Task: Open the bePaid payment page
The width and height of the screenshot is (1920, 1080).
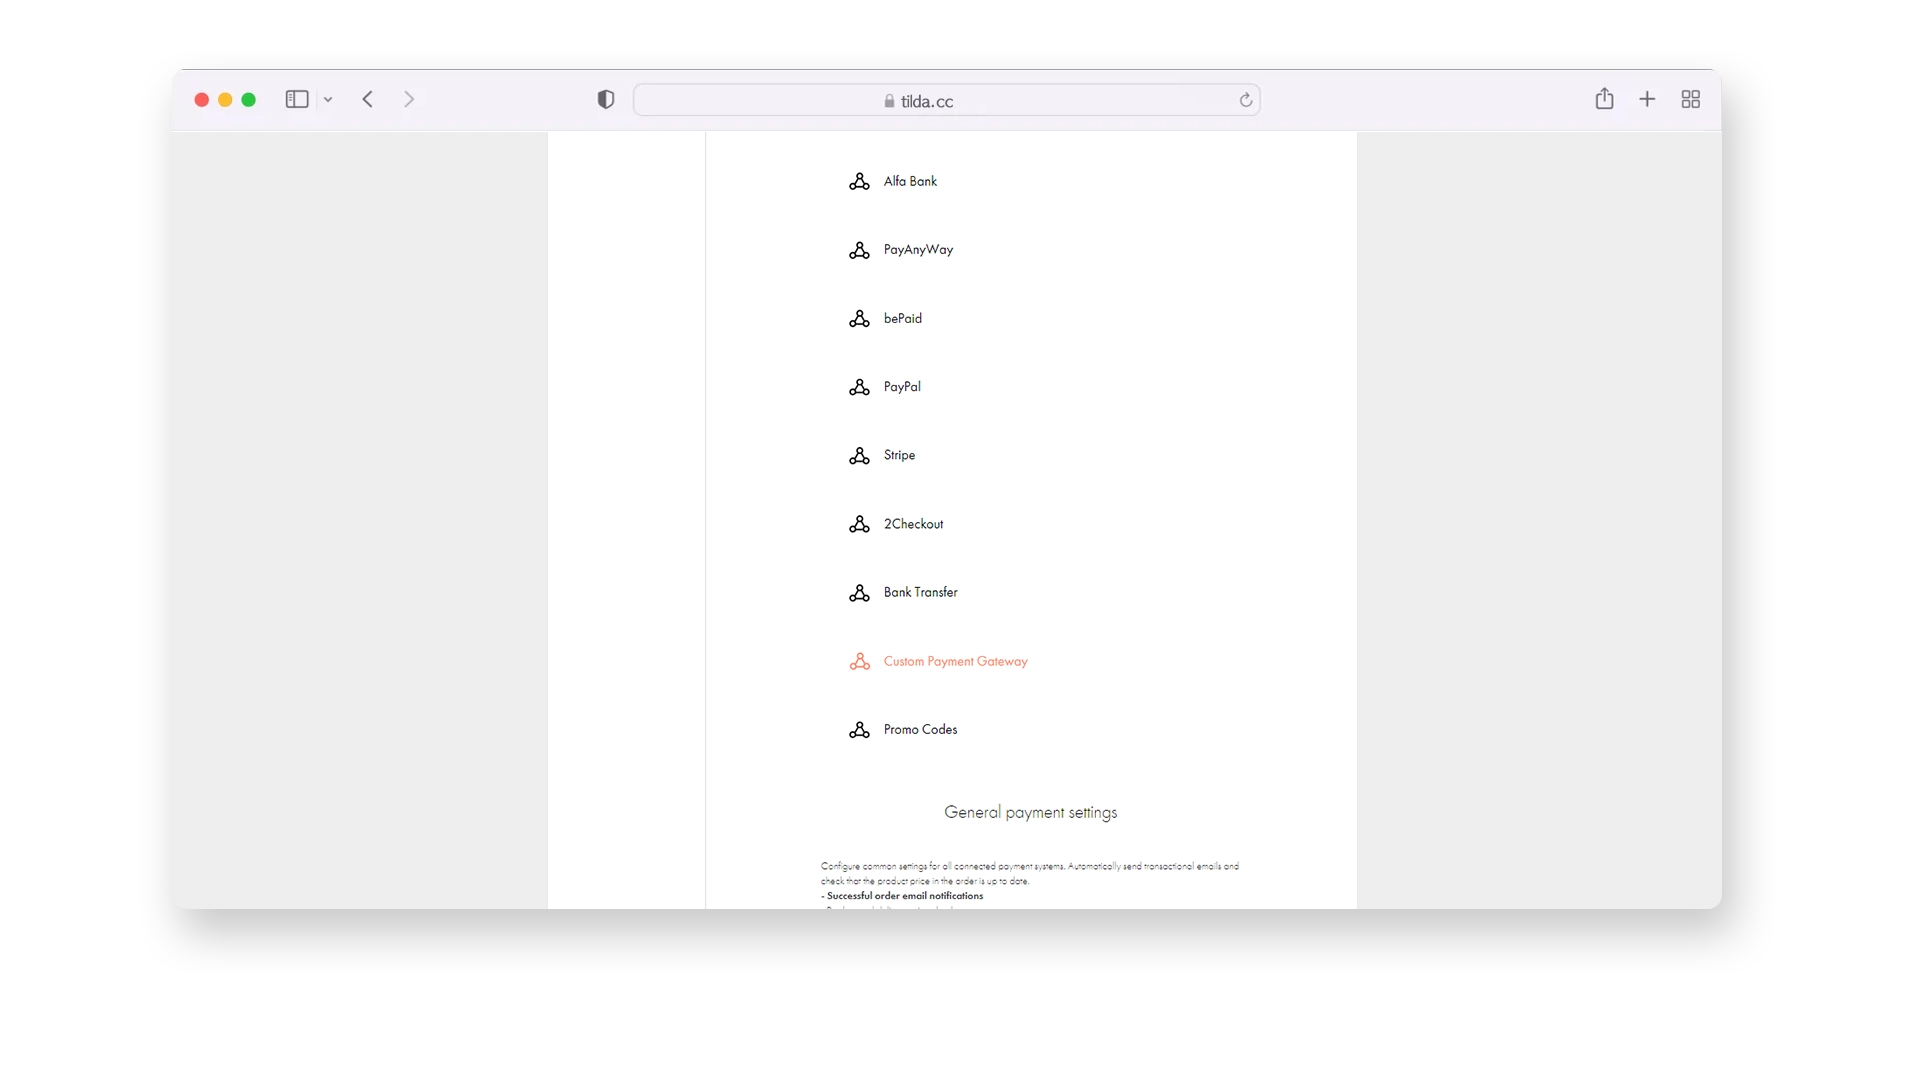Action: [902, 318]
